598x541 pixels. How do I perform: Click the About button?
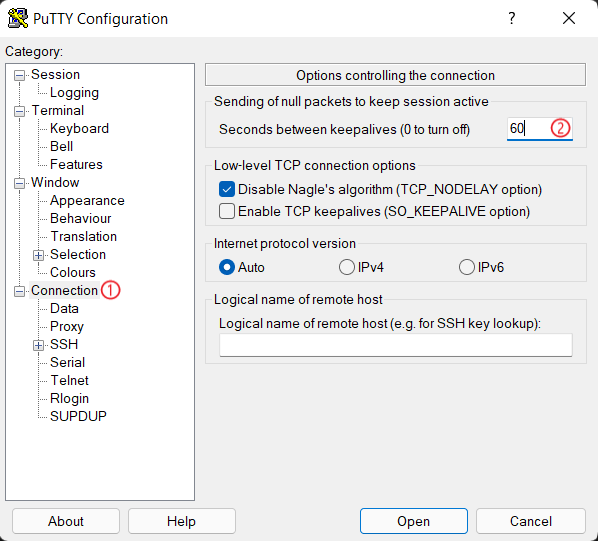click(66, 521)
